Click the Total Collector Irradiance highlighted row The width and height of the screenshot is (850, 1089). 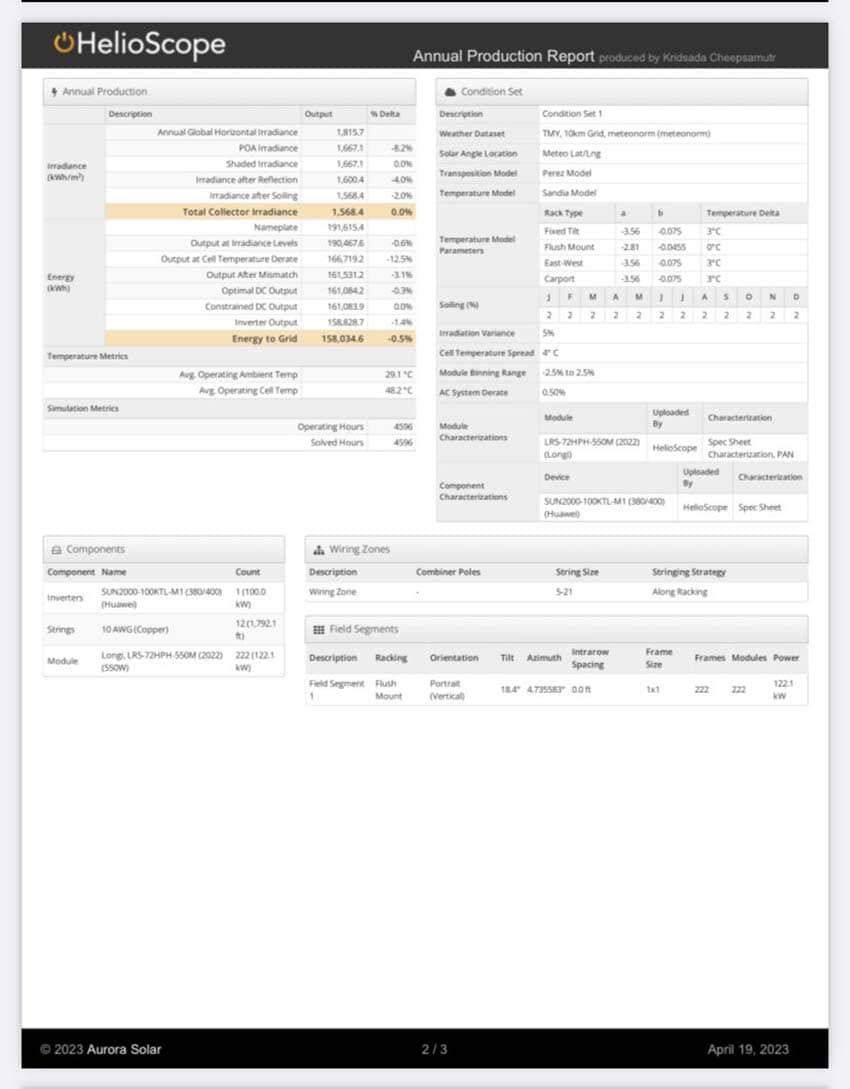(x=259, y=212)
